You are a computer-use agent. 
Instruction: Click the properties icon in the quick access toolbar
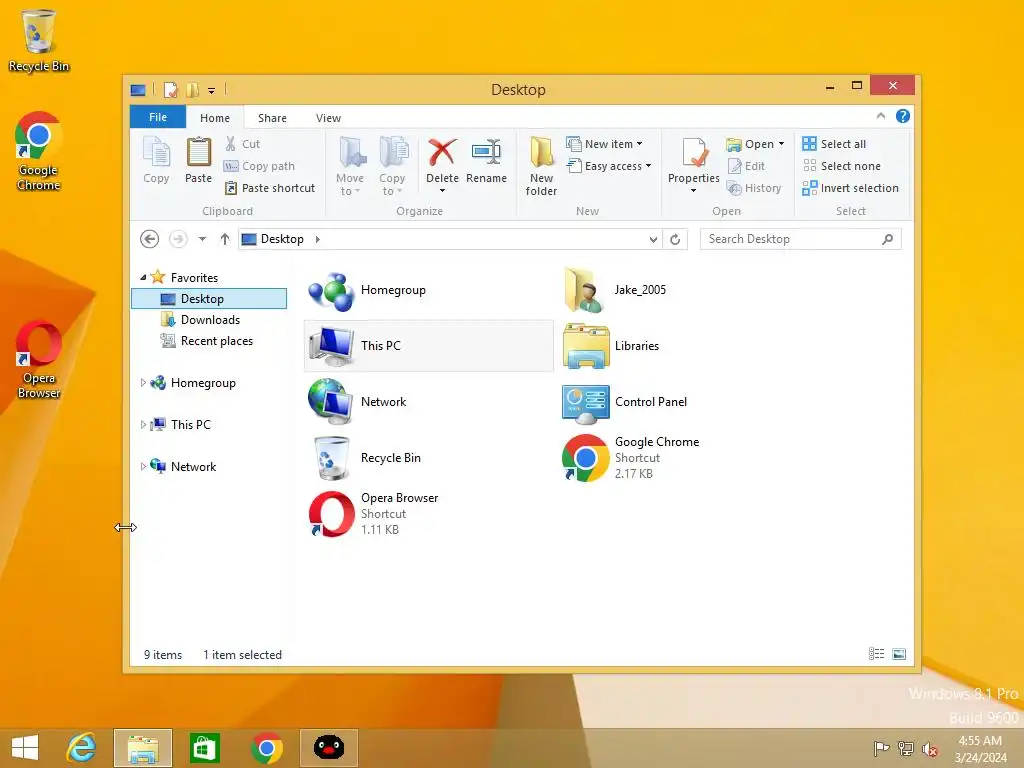click(x=170, y=89)
